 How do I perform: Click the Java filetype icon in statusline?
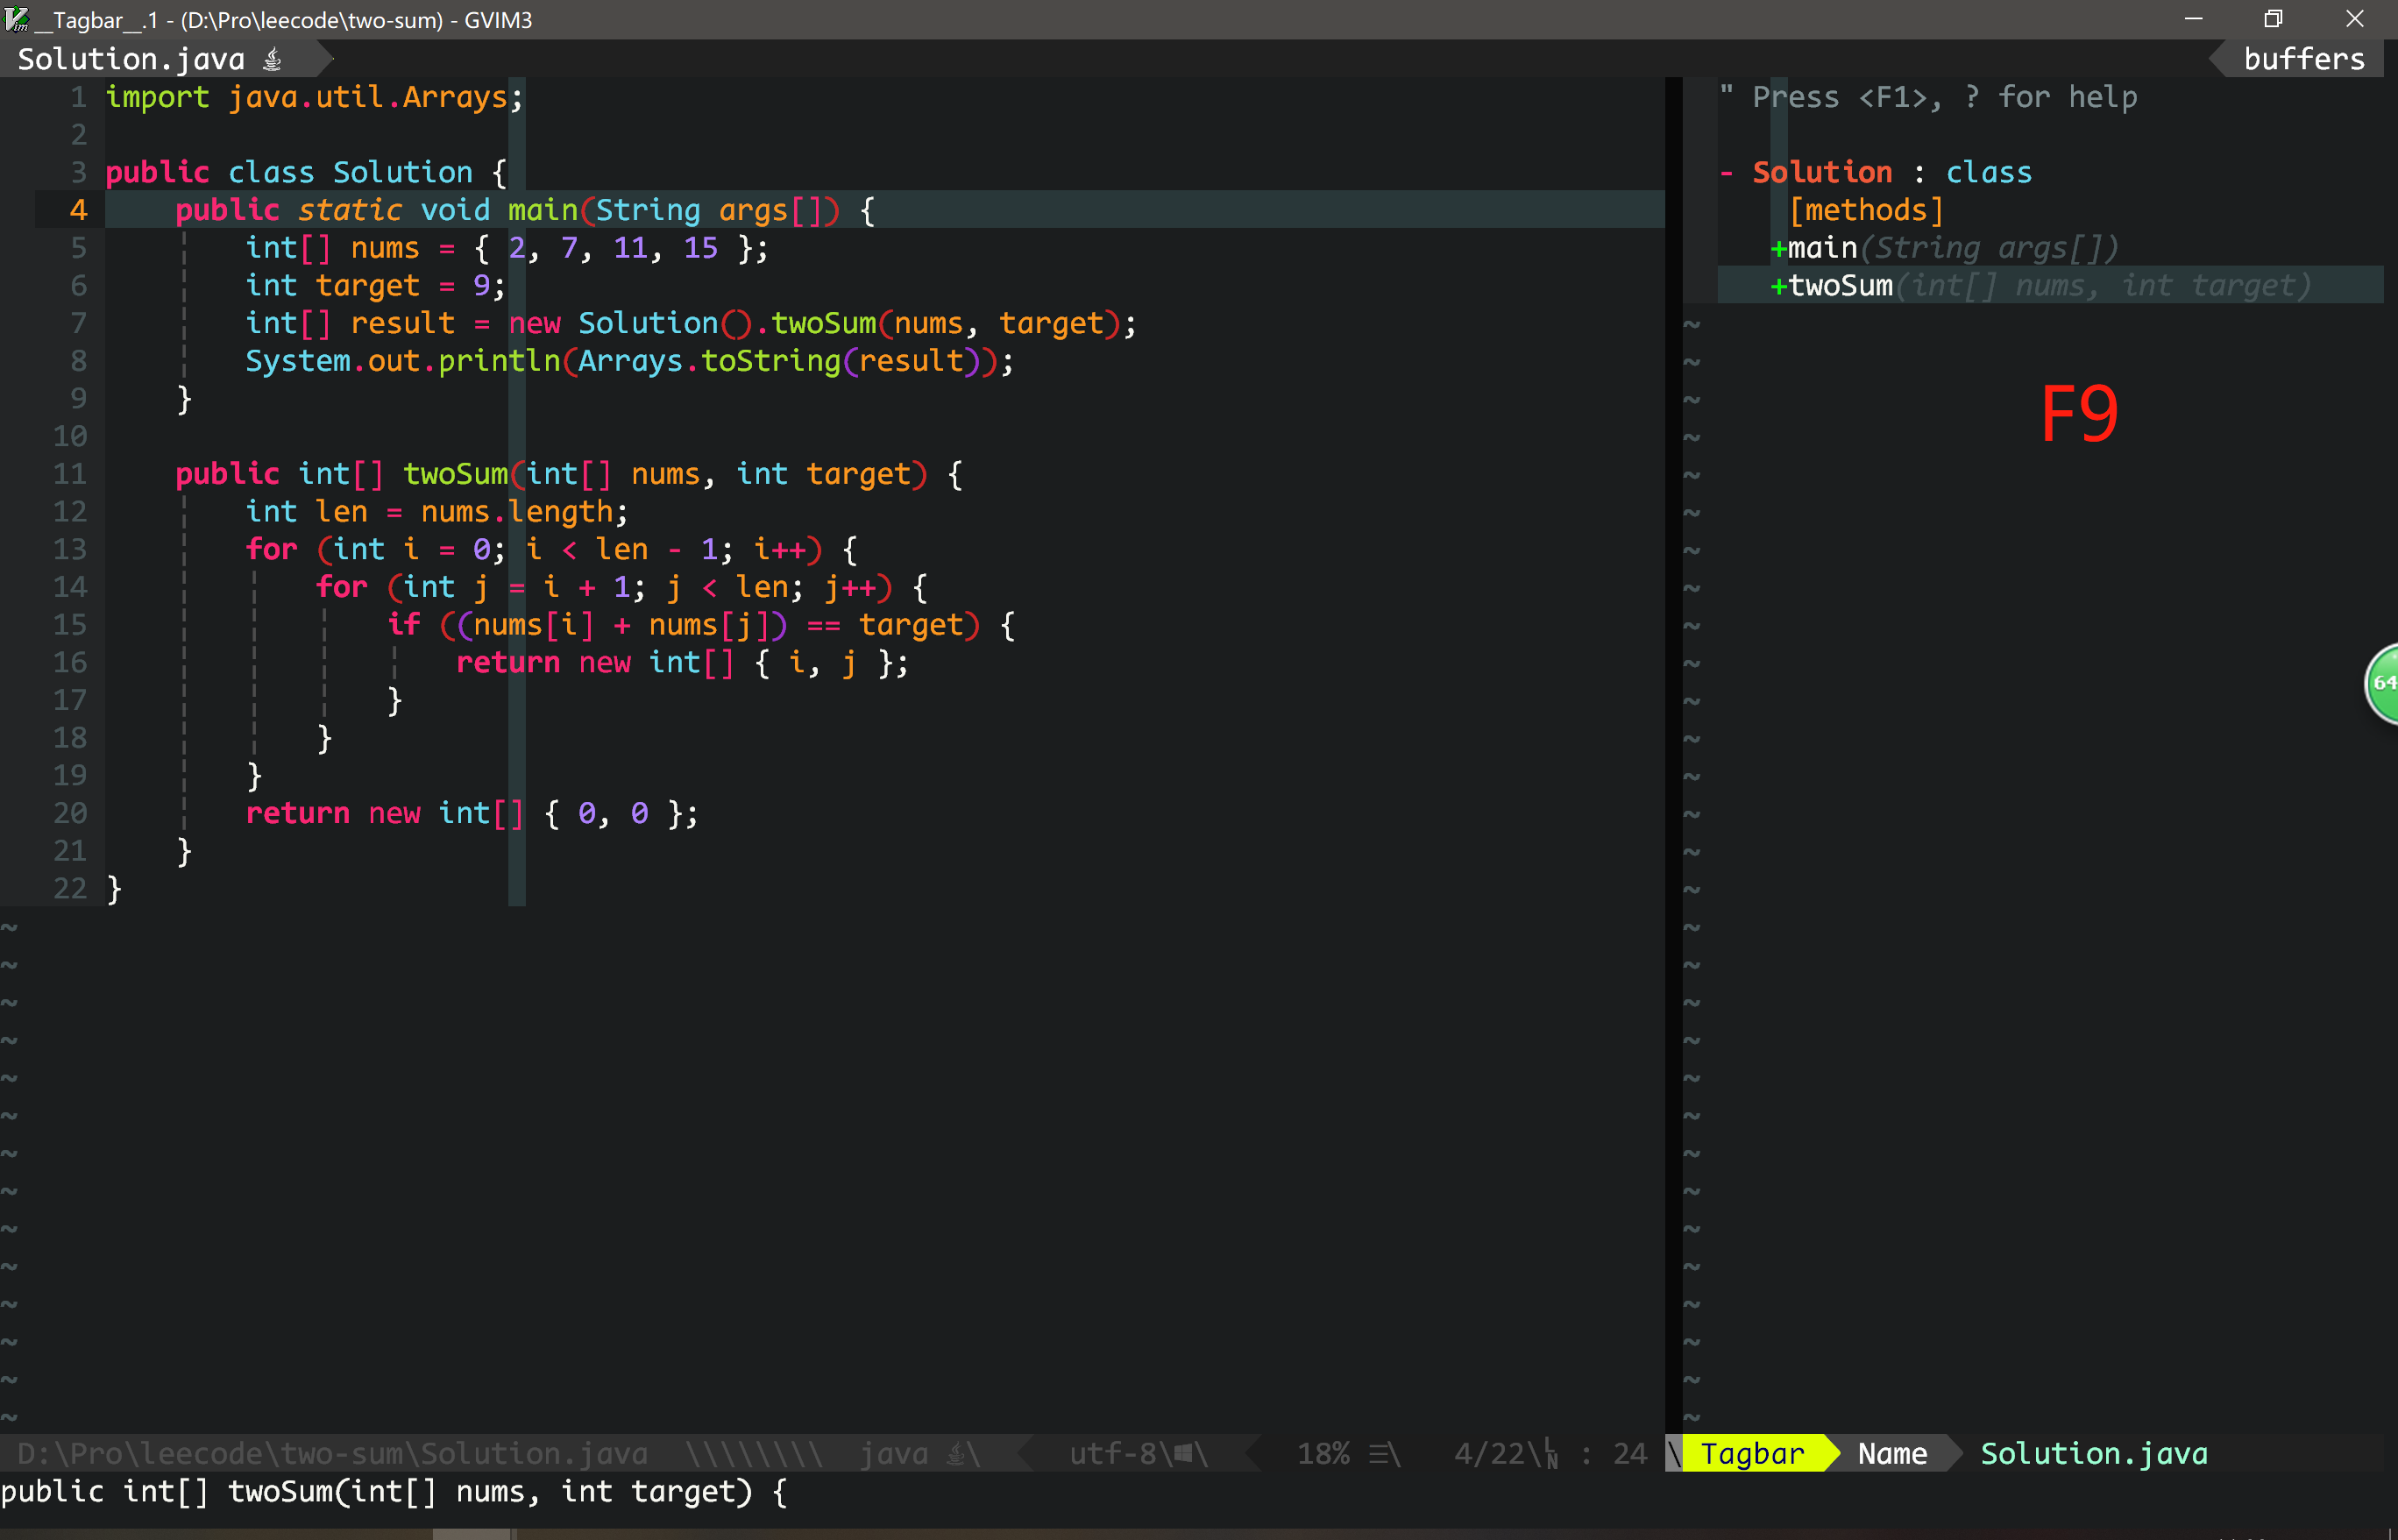956,1453
